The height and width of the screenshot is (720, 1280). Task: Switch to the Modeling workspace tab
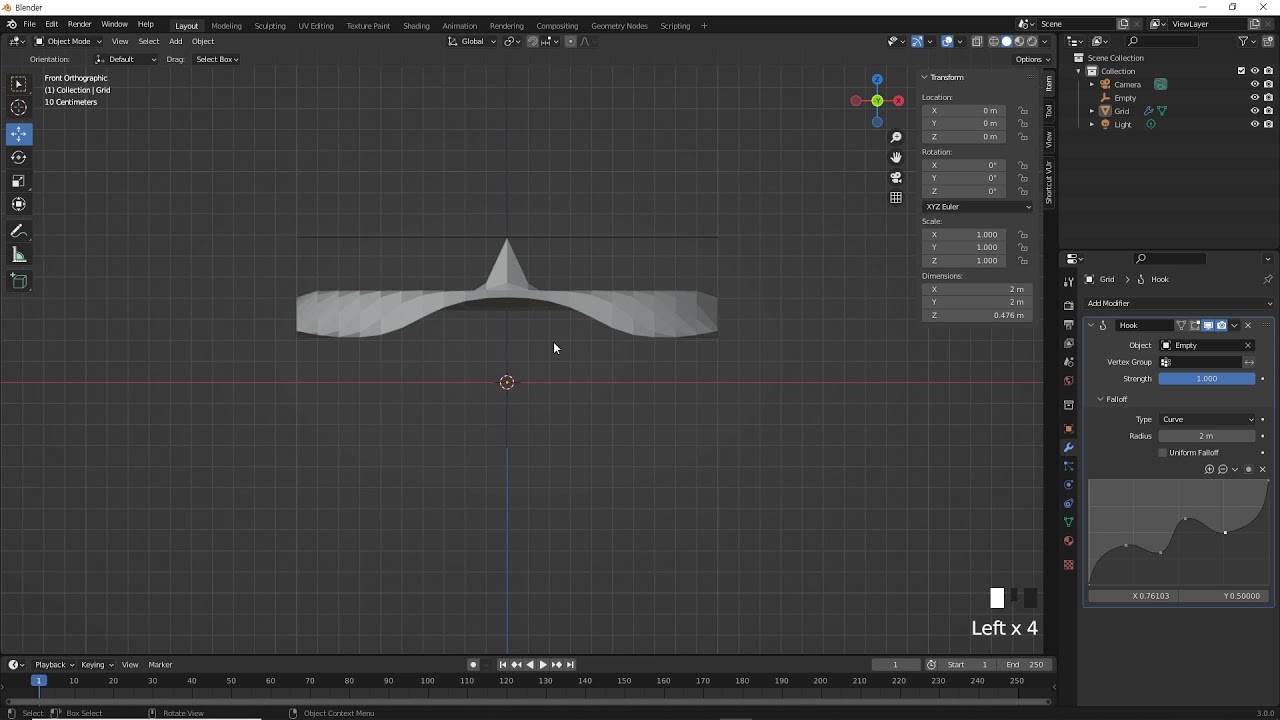pyautogui.click(x=226, y=26)
